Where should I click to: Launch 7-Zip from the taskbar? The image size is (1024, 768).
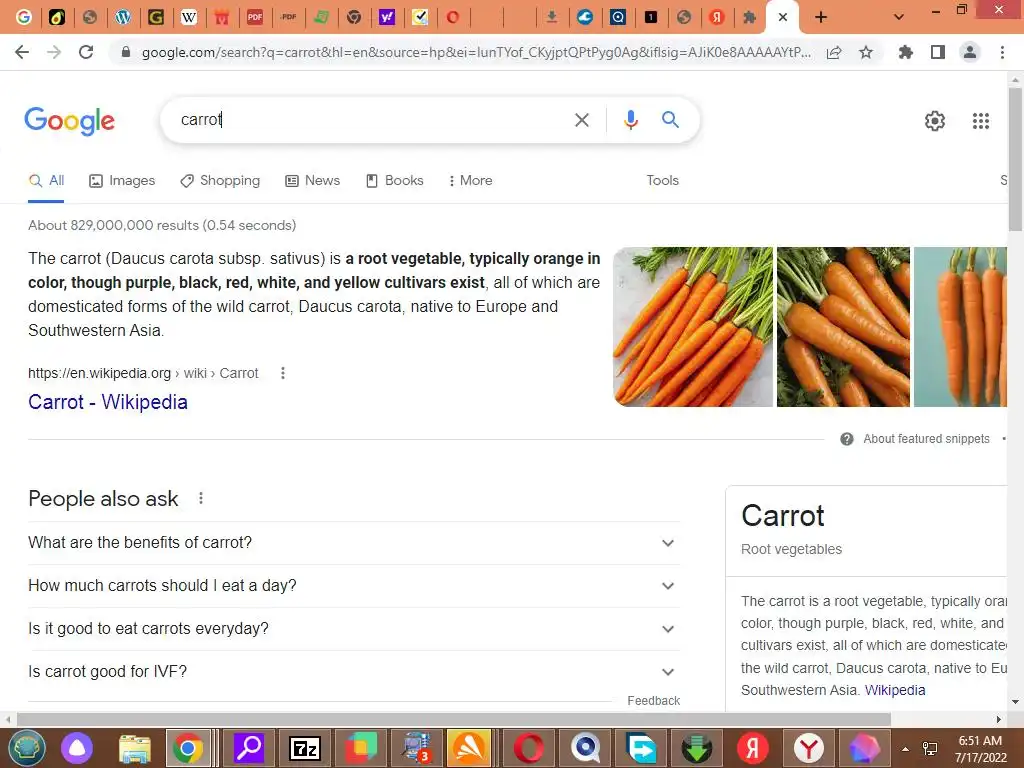pos(305,748)
